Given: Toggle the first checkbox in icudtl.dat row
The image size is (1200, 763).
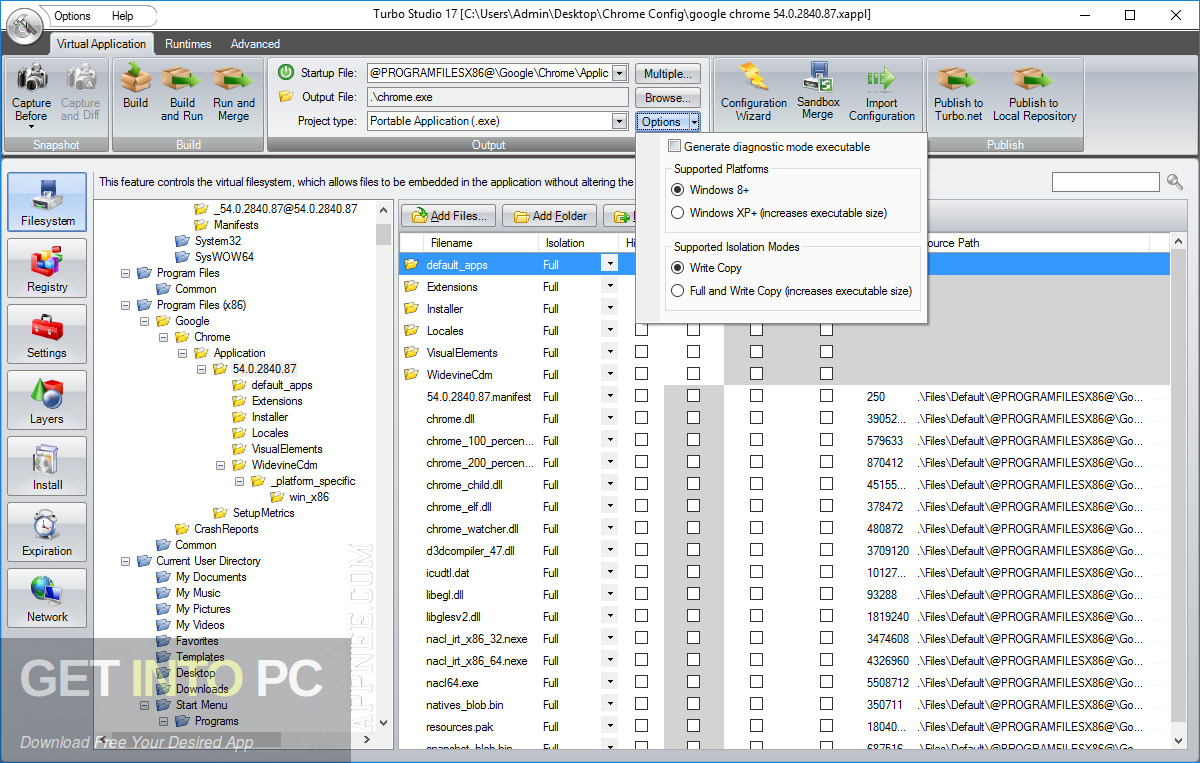Looking at the screenshot, I should click(641, 573).
